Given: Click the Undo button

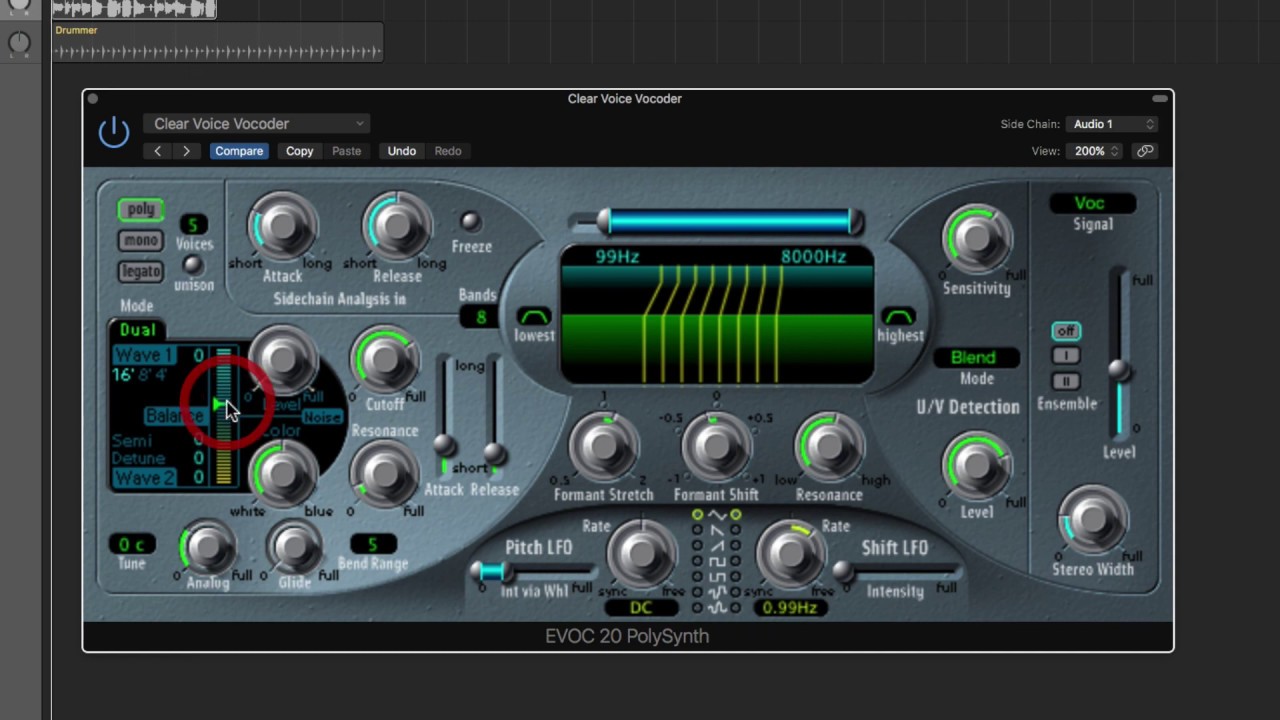Looking at the screenshot, I should [401, 151].
